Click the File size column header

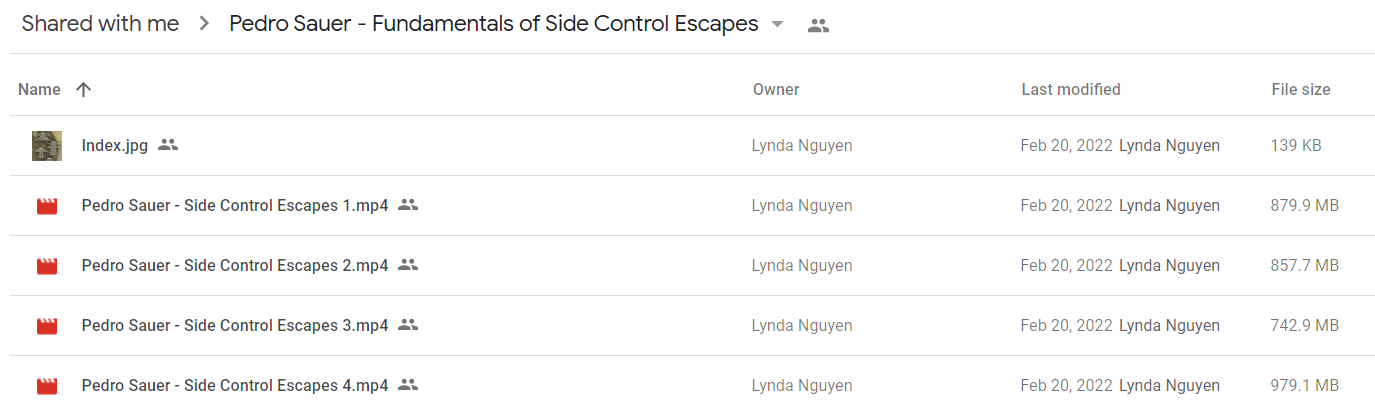[x=1301, y=90]
